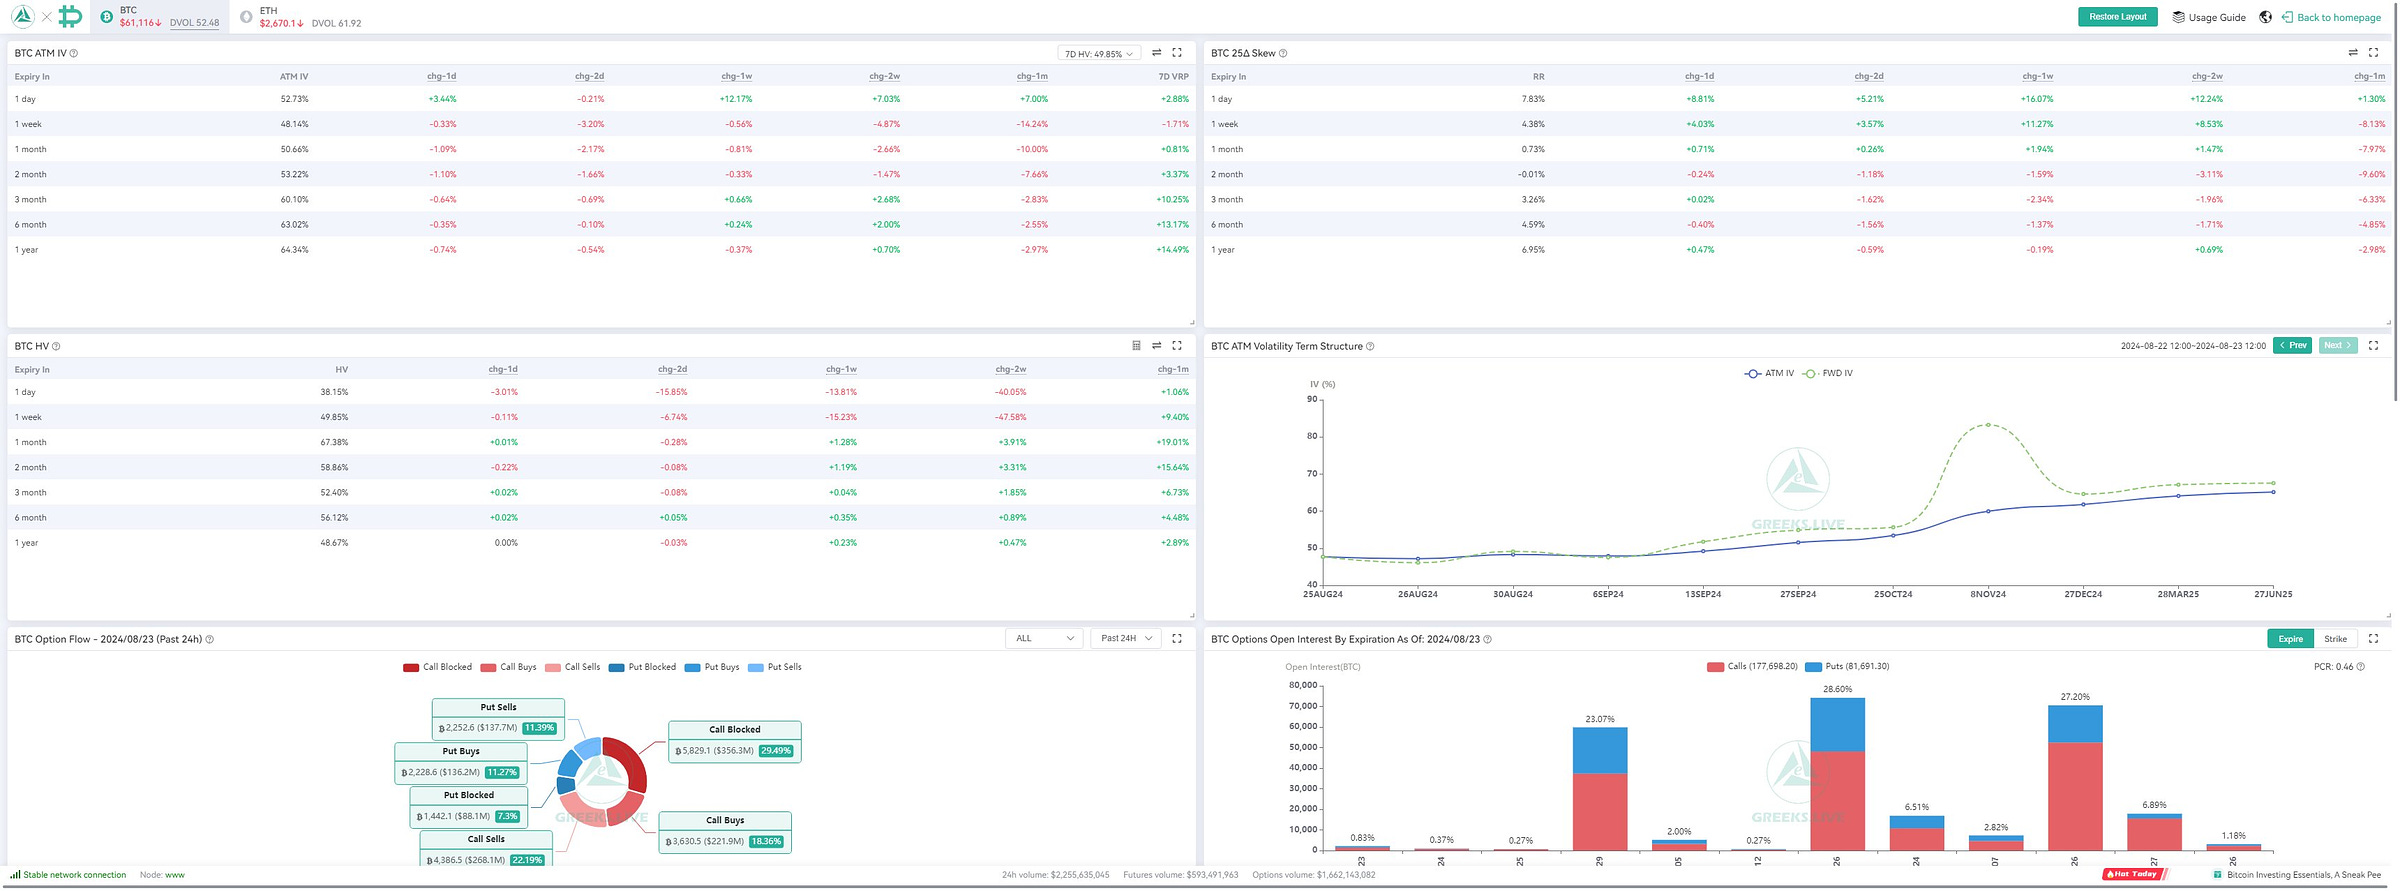Toggle the FWD IV series in chart legend
The image size is (2400, 891).
point(1828,373)
